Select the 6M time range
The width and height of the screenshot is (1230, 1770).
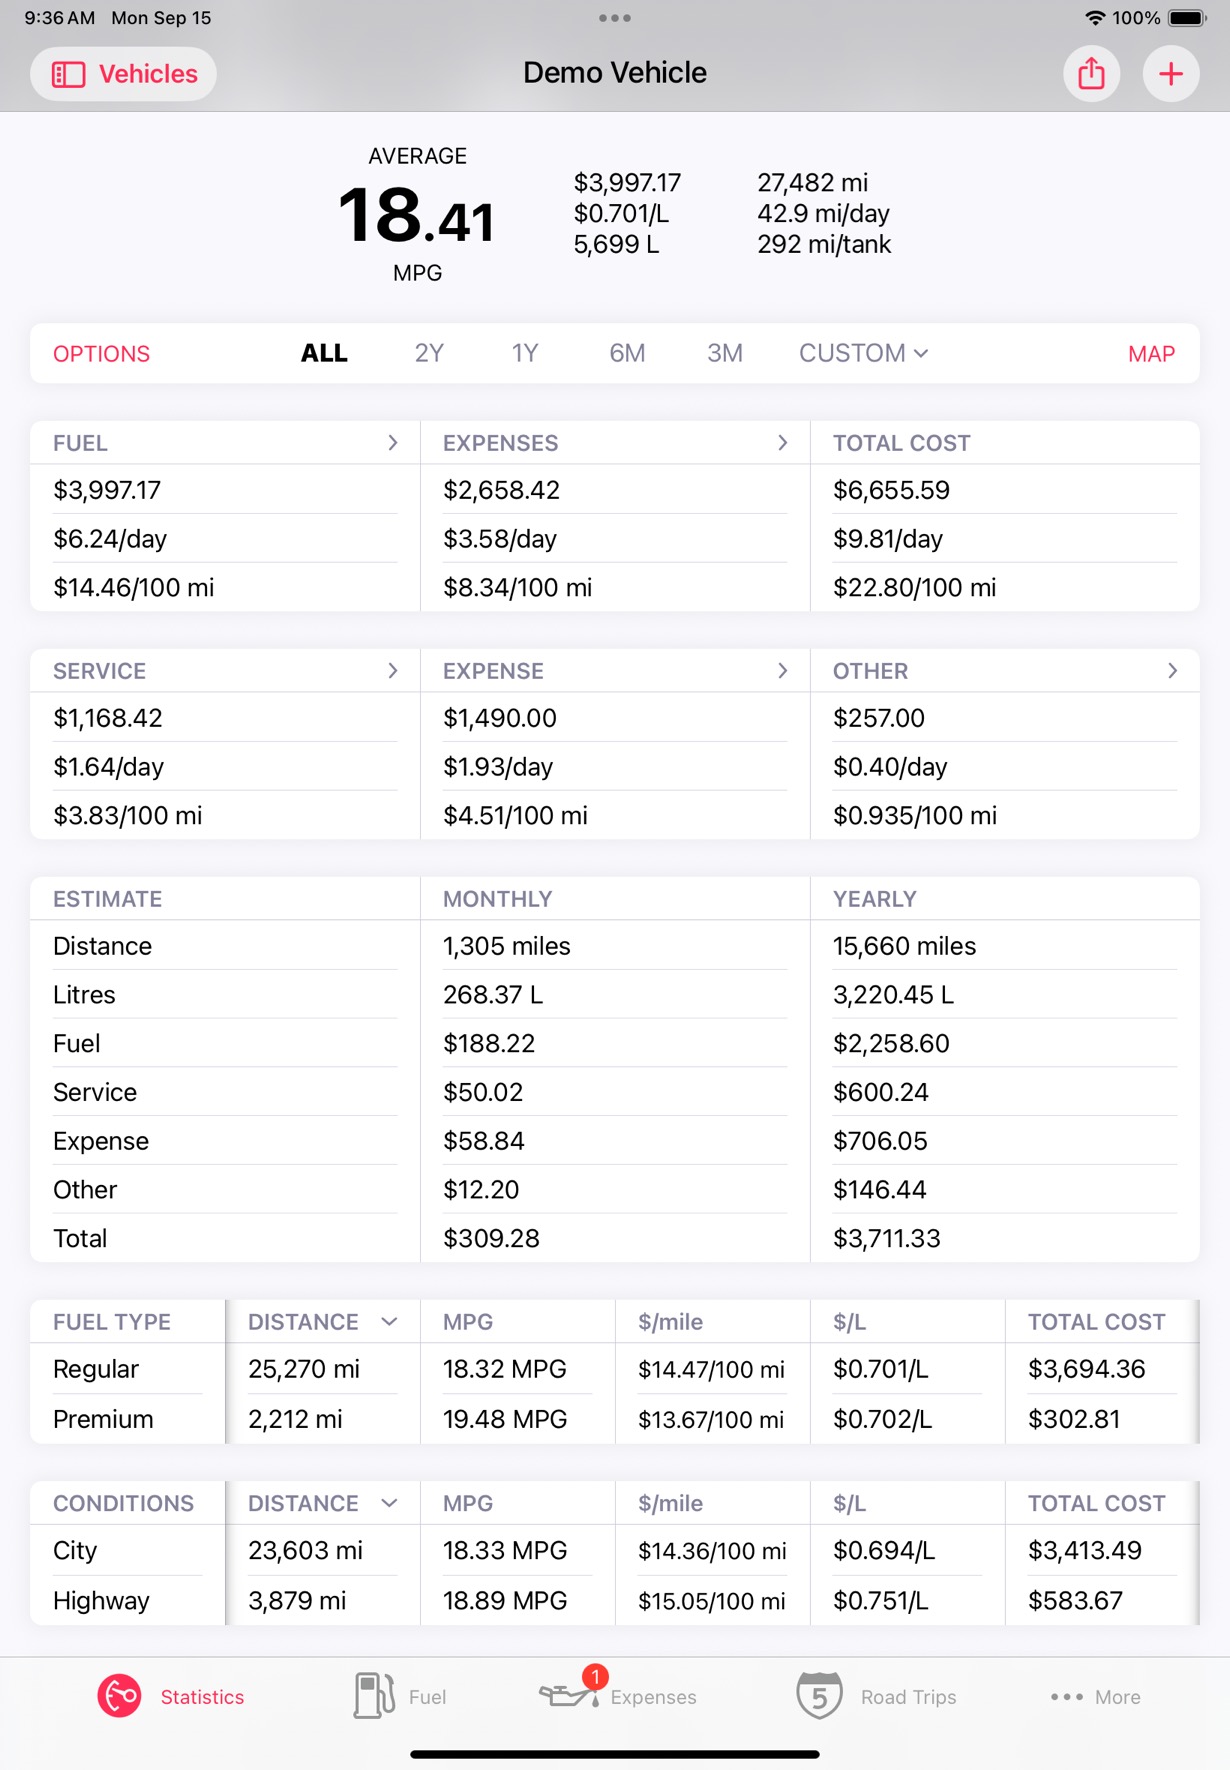627,353
